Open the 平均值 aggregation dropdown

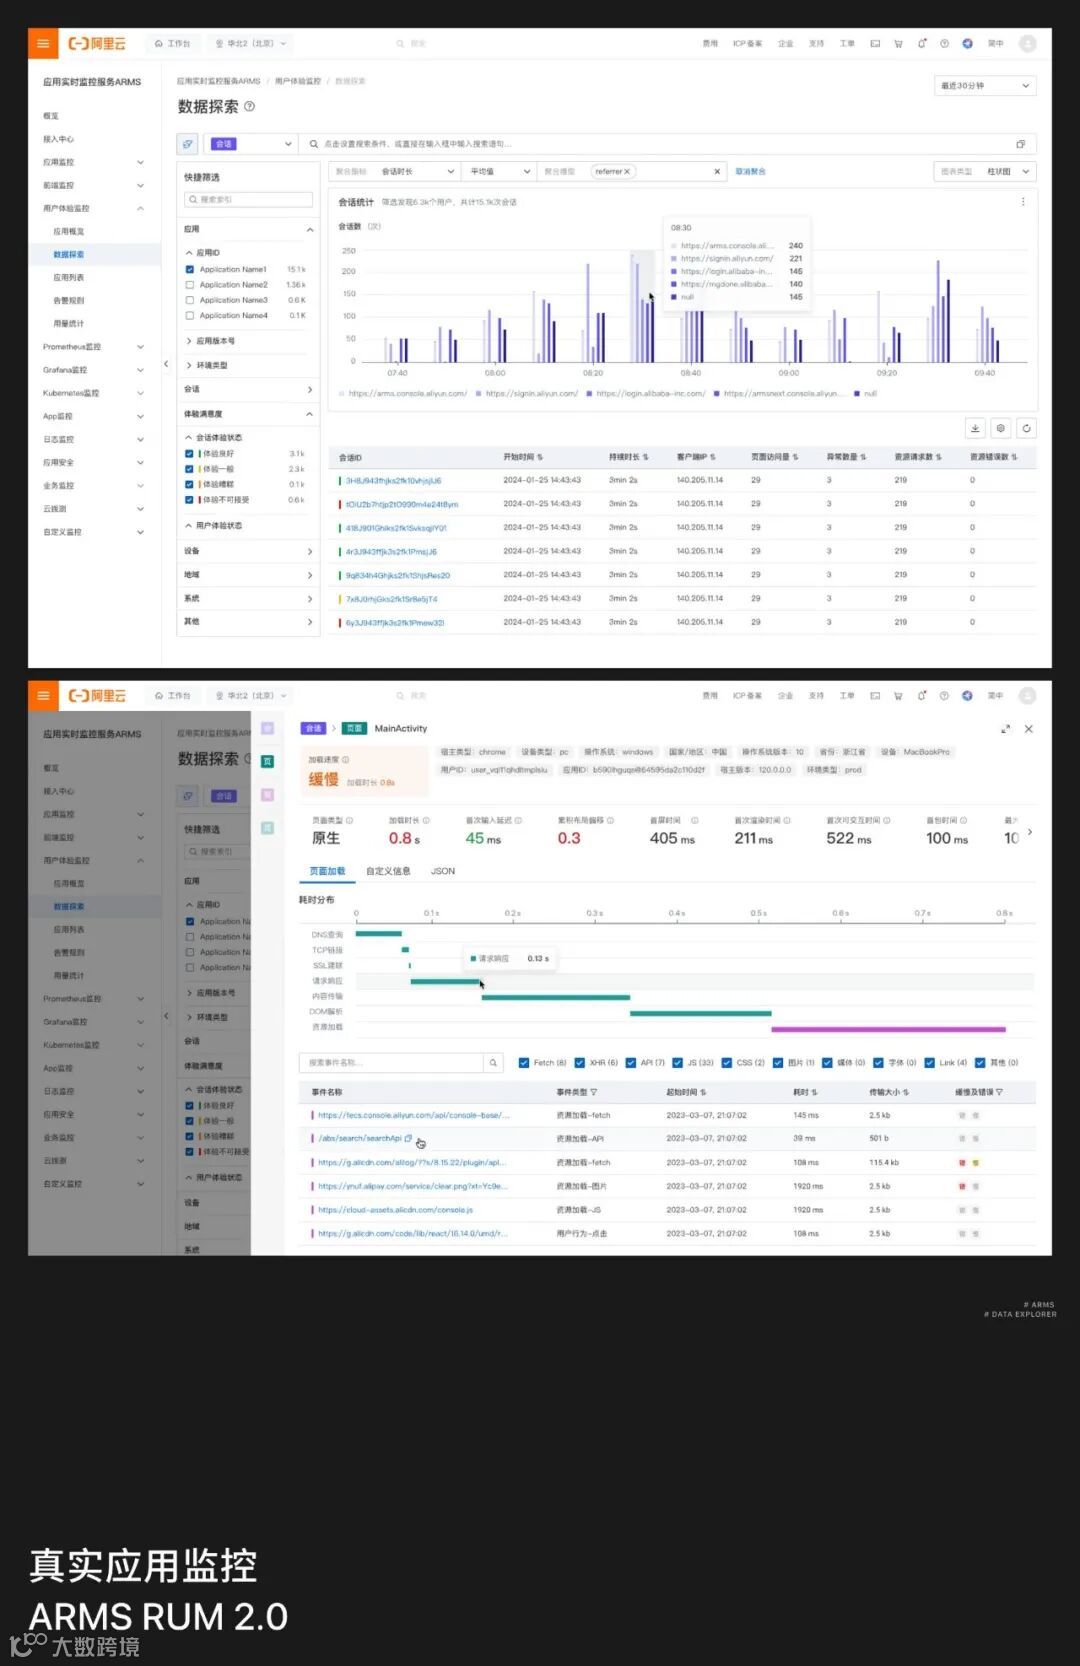tap(499, 171)
